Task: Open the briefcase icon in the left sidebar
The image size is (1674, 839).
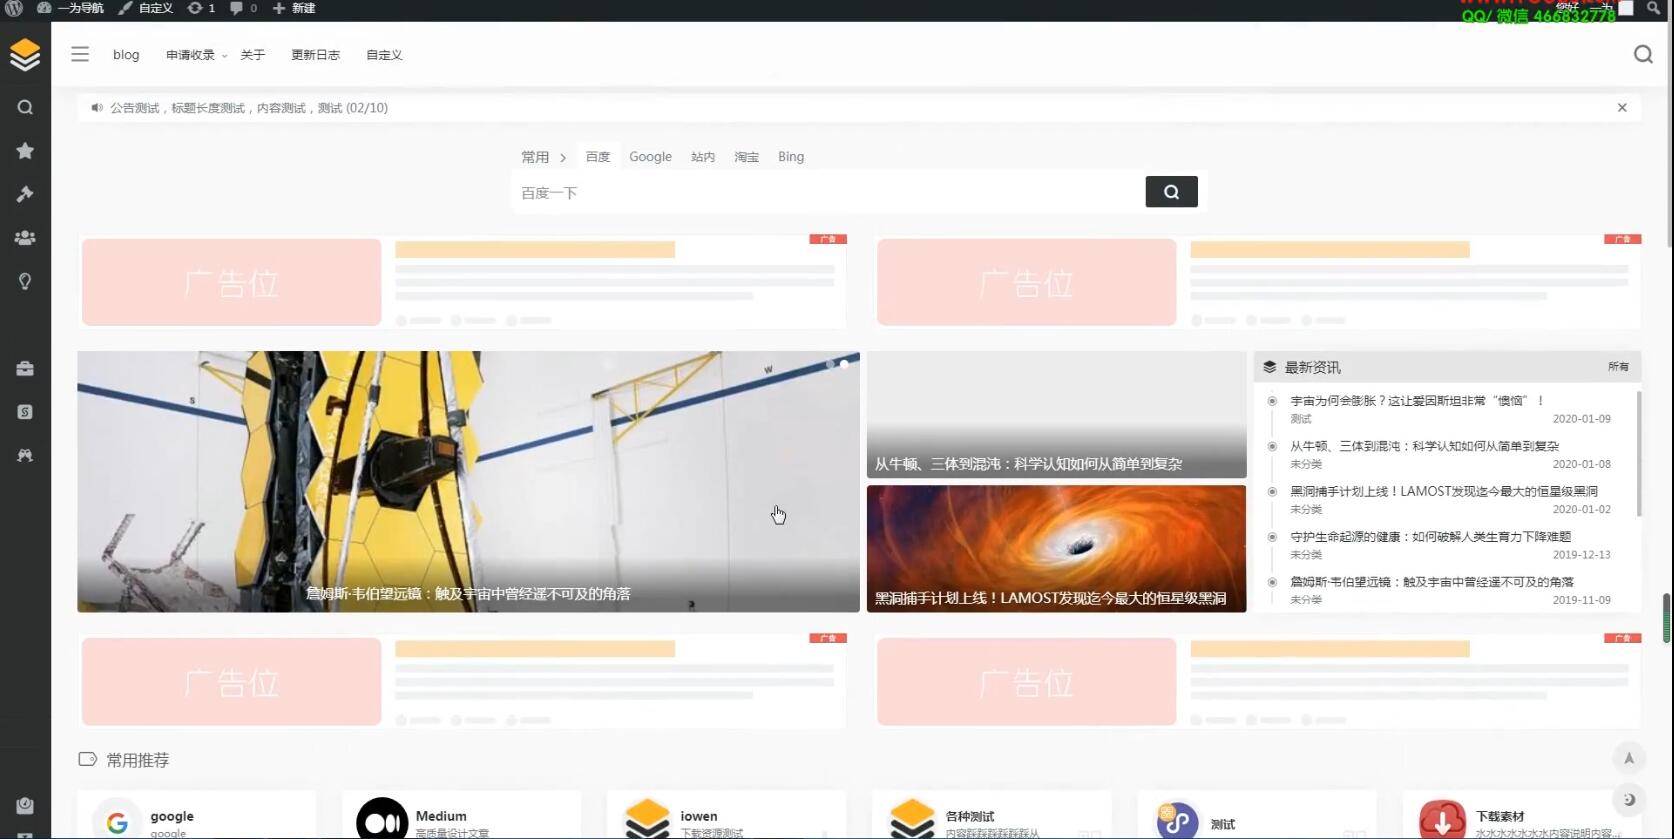Action: click(x=25, y=369)
